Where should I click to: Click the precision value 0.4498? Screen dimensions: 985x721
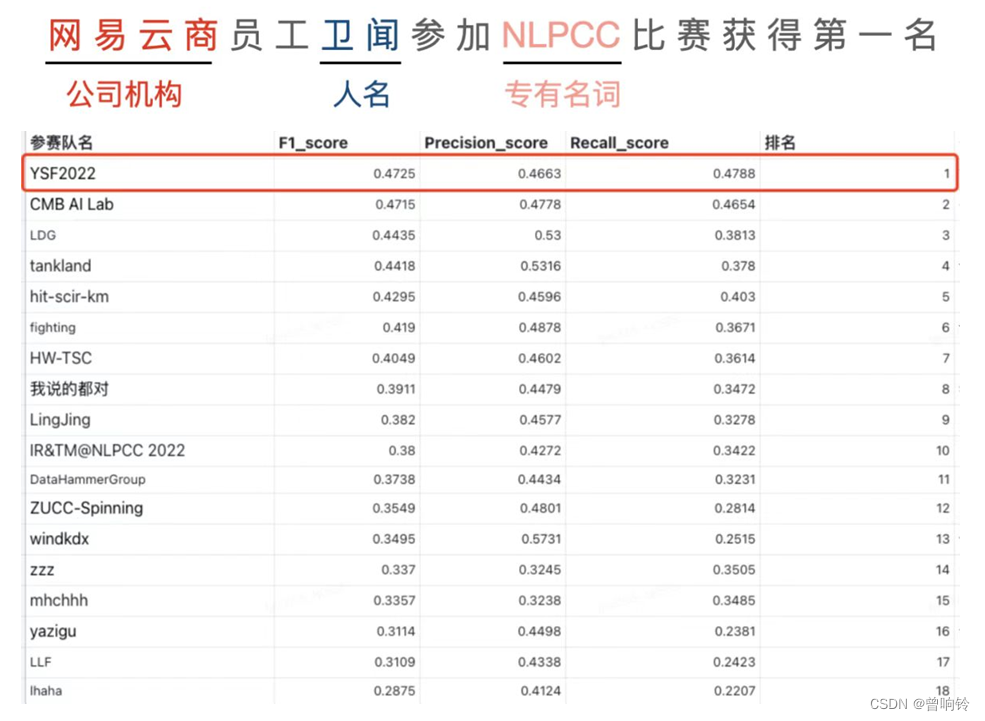(x=540, y=631)
